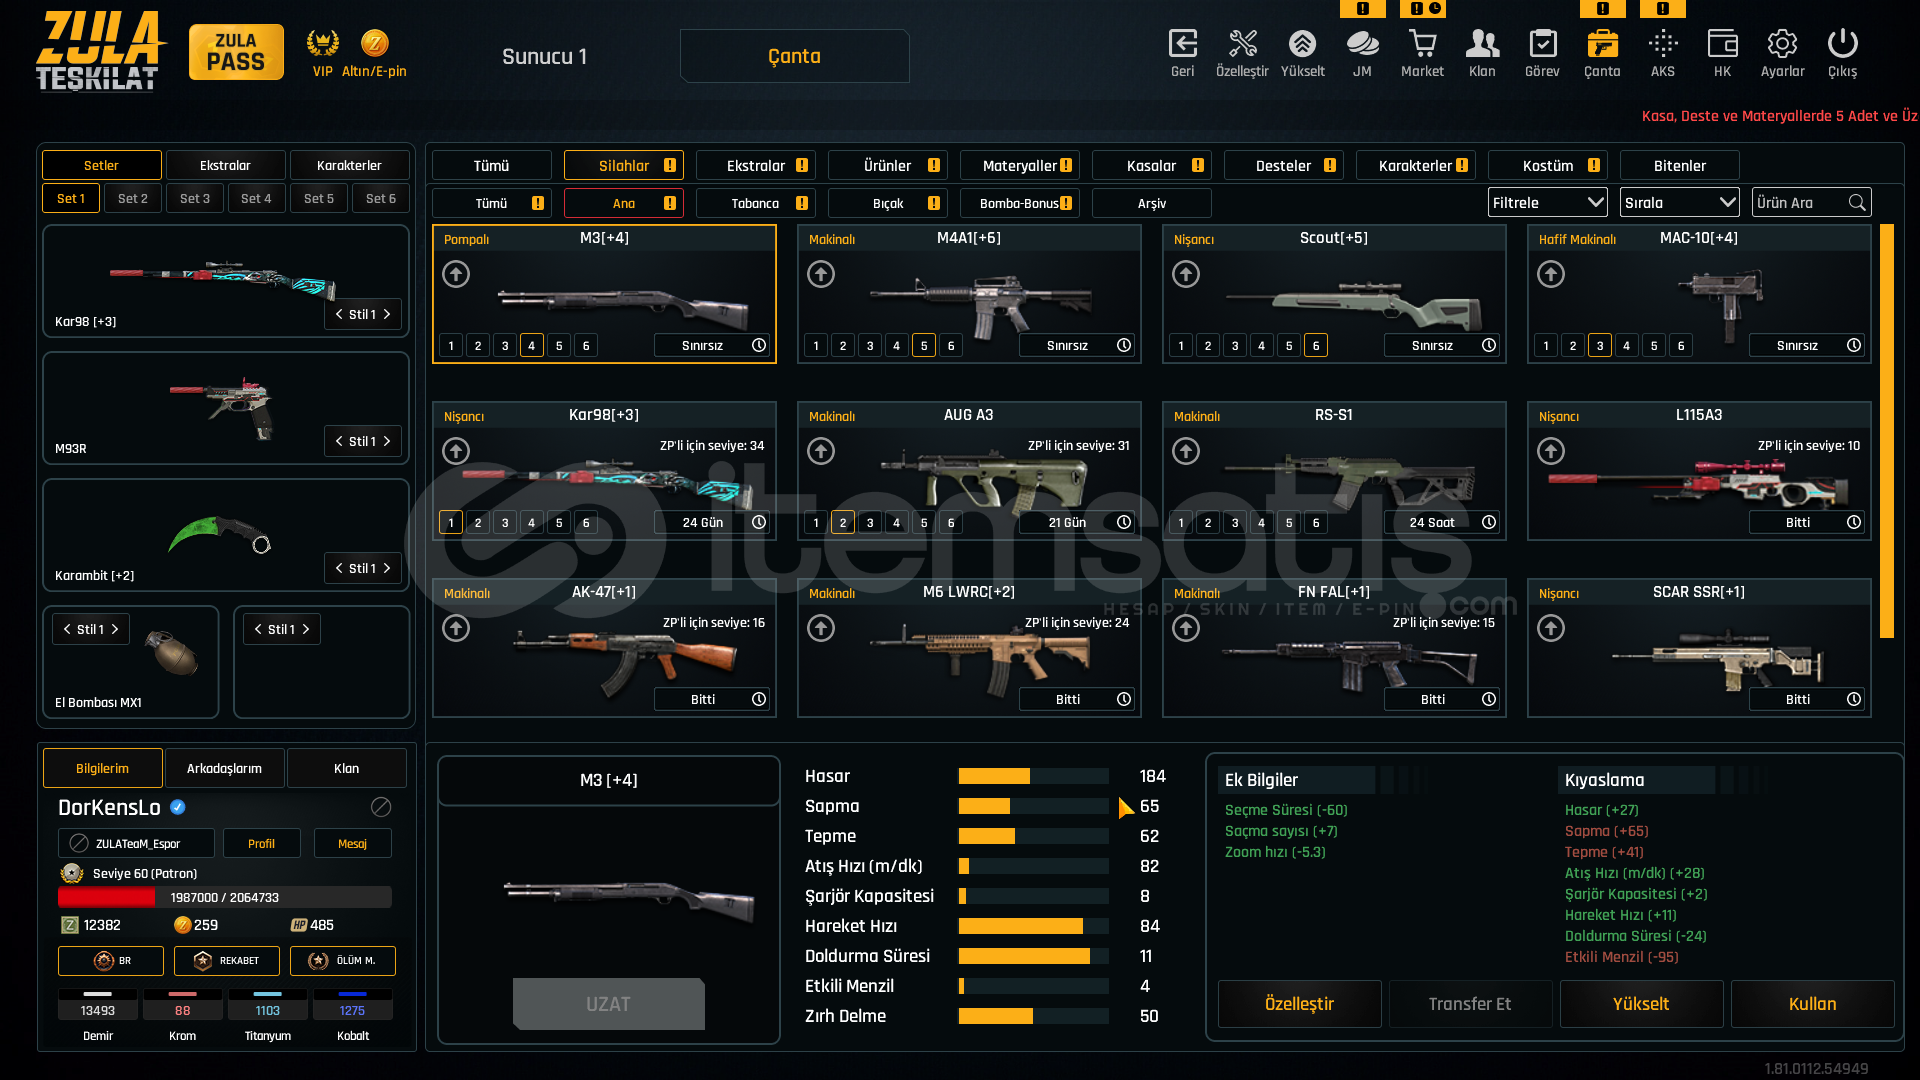Screen dimensions: 1920x1080
Task: Click upgrade arrow on M4A1[+6] card
Action: point(821,274)
